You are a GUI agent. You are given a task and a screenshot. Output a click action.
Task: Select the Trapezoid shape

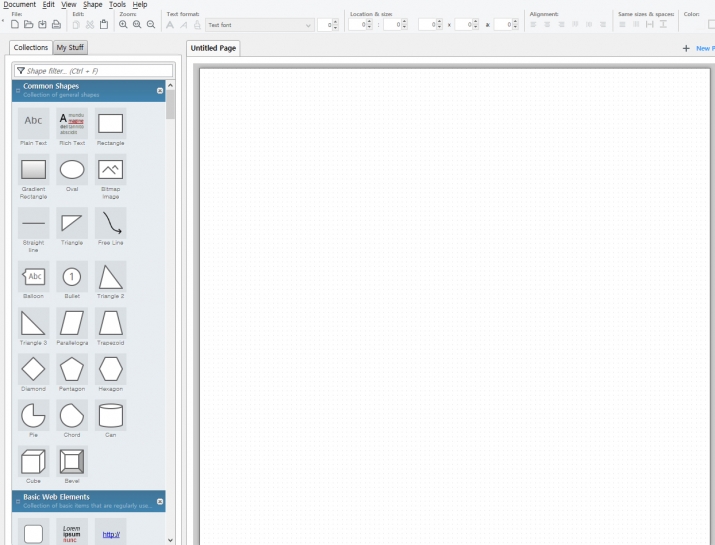click(x=110, y=327)
